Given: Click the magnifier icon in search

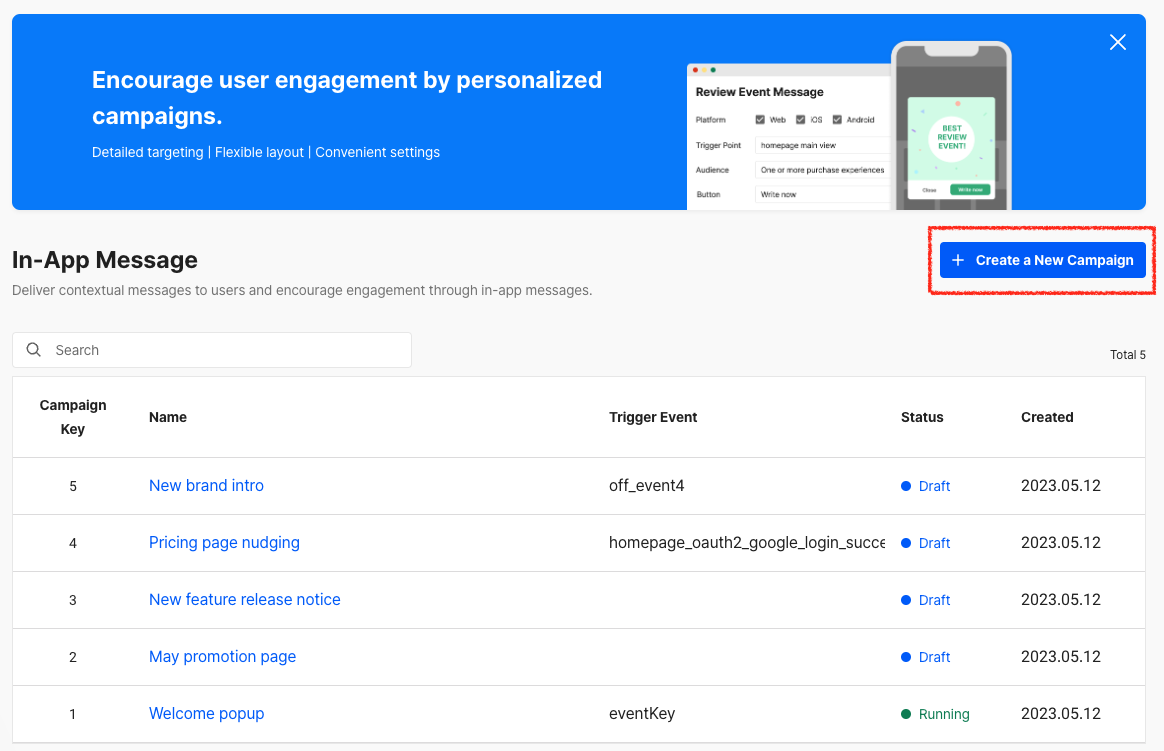Looking at the screenshot, I should [33, 350].
